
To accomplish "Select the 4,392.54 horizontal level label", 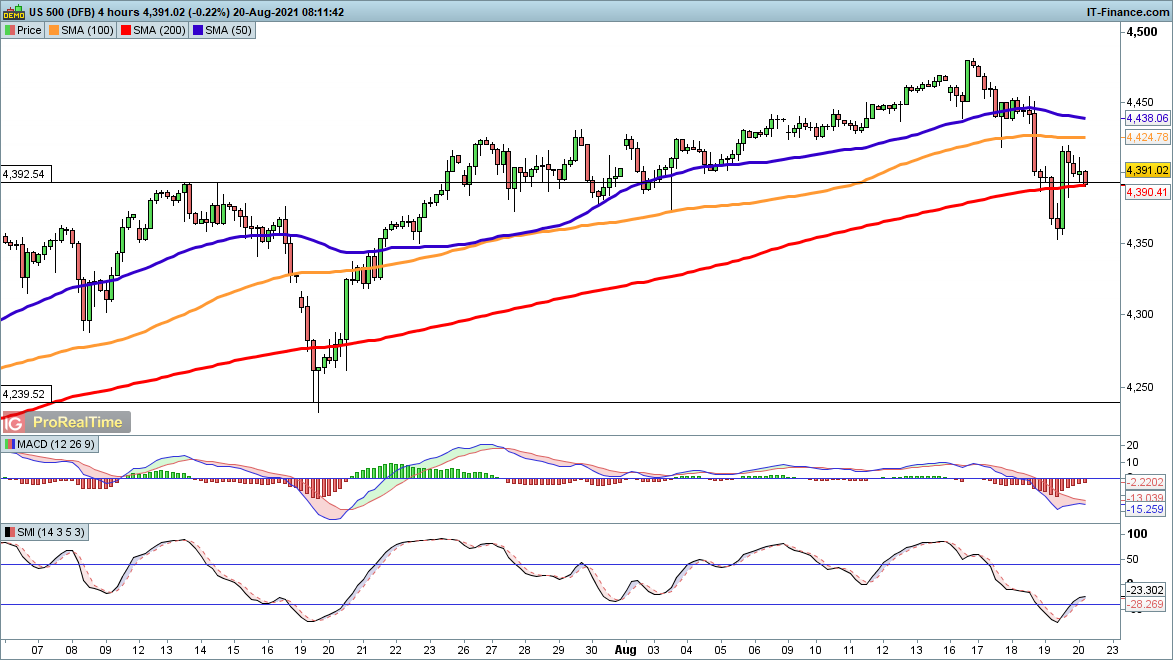I will point(24,174).
